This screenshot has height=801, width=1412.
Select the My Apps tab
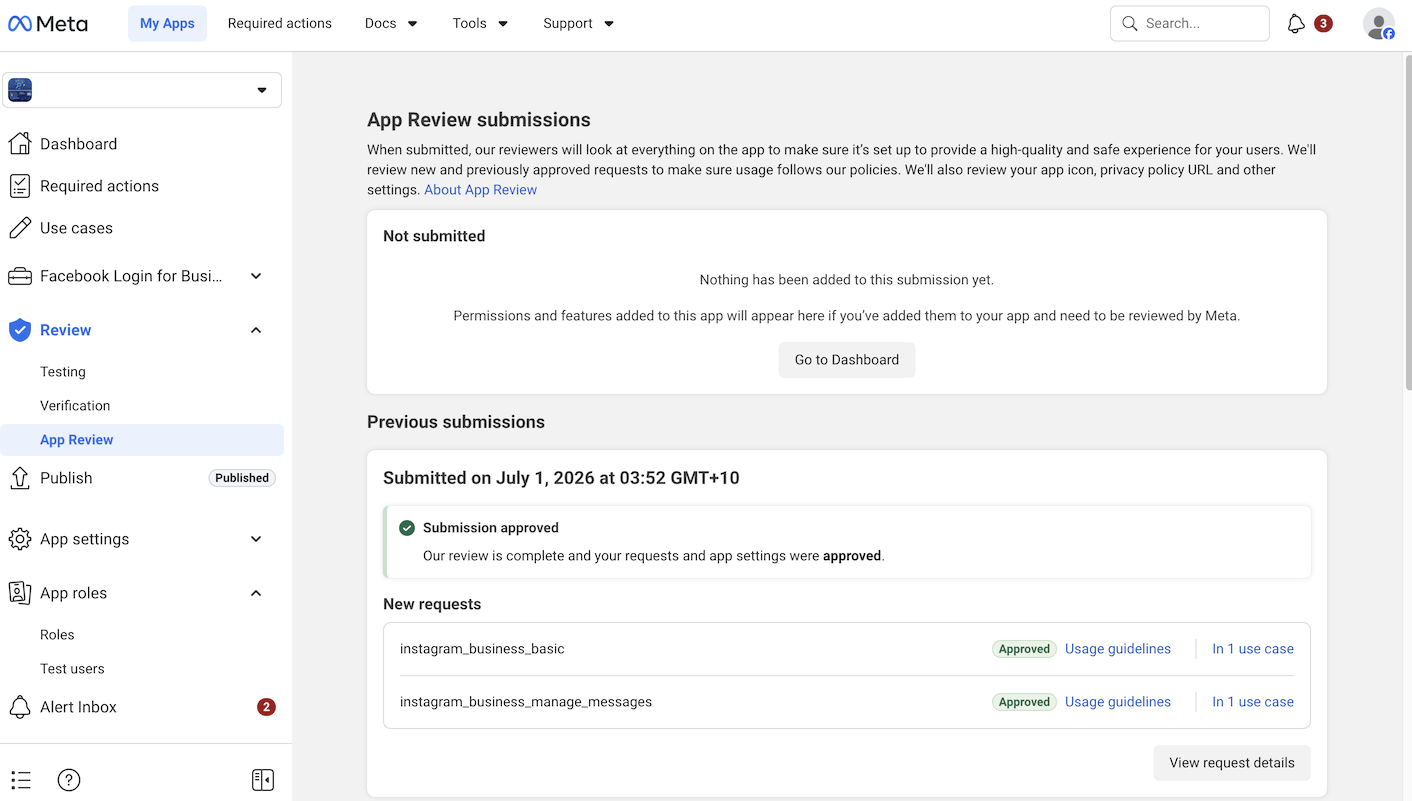coord(167,23)
